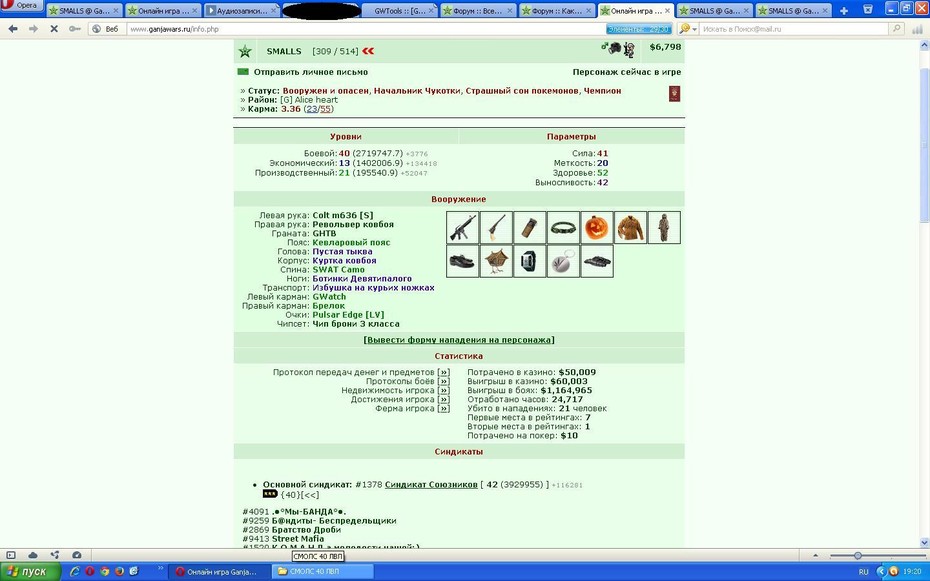930x581 pixels.
Task: Launch Chrome from the quick launch bar
Action: click(104, 572)
